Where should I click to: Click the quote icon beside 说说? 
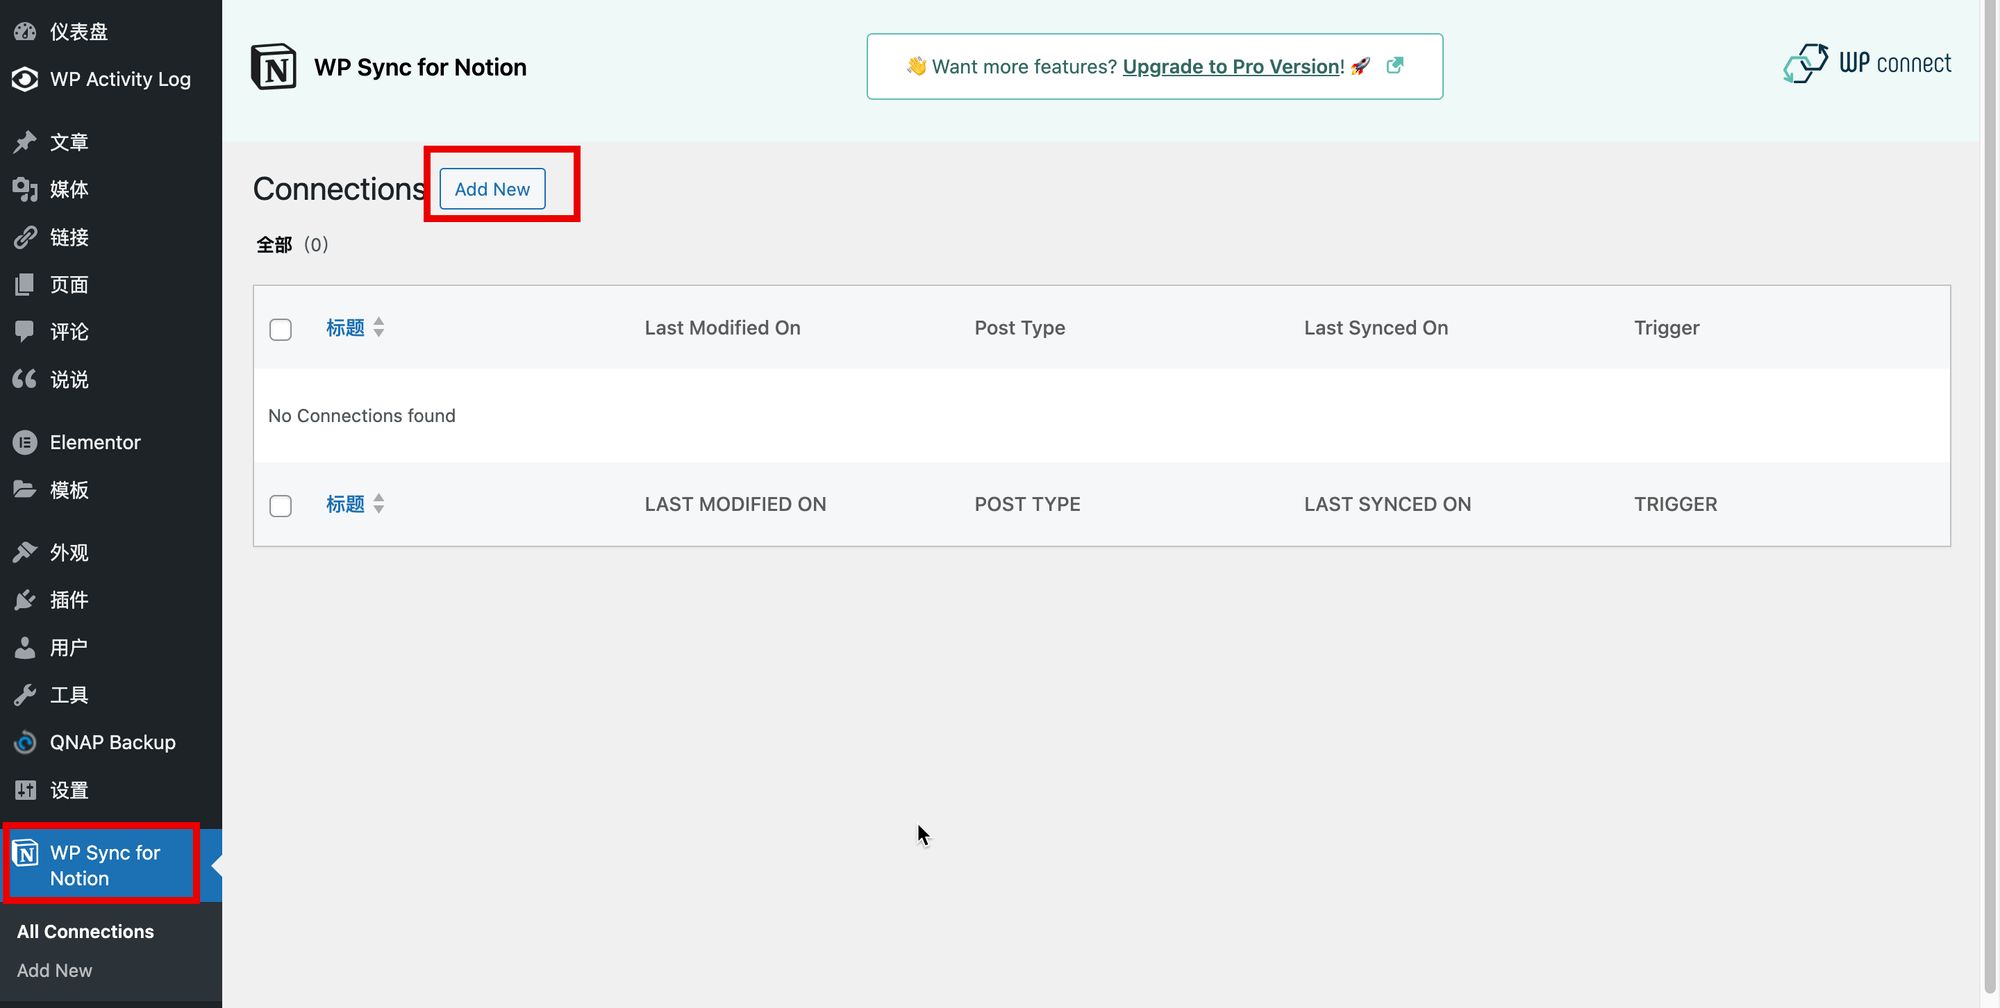click(x=25, y=379)
